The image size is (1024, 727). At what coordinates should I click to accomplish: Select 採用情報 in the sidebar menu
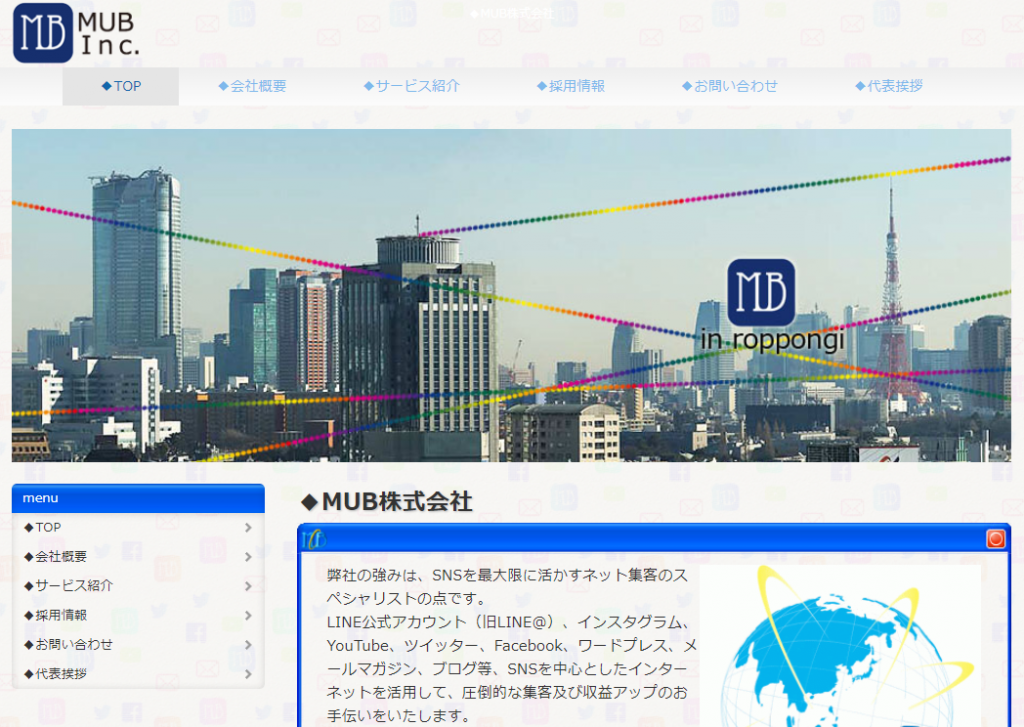point(138,615)
